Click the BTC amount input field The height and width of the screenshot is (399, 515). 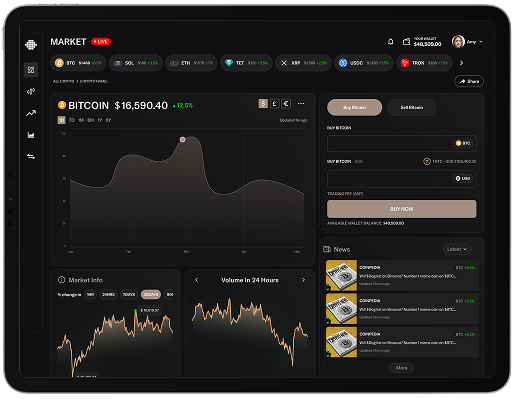[402, 144]
